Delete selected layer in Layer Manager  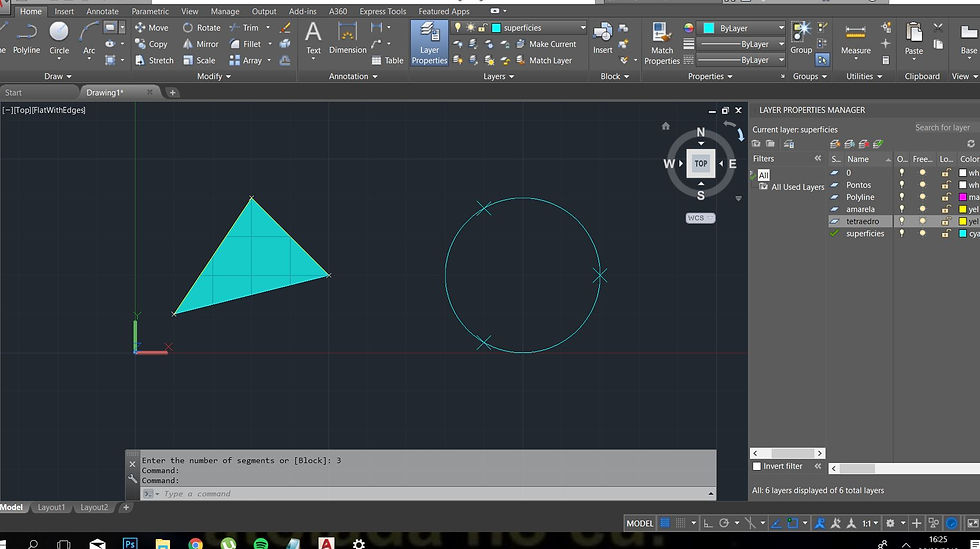864,144
